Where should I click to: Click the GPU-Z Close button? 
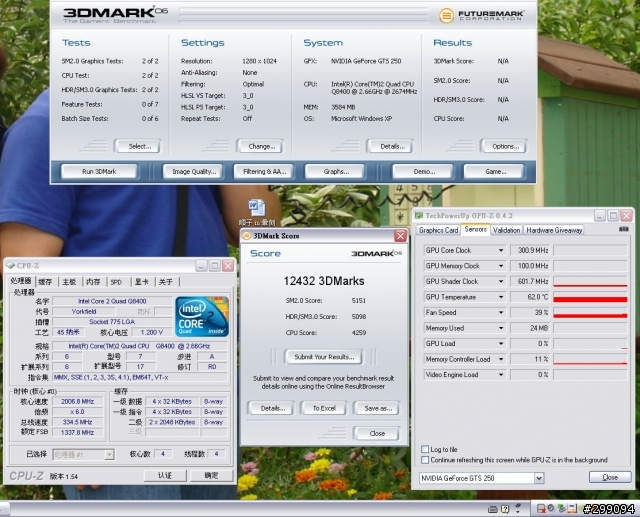pyautogui.click(x=610, y=477)
